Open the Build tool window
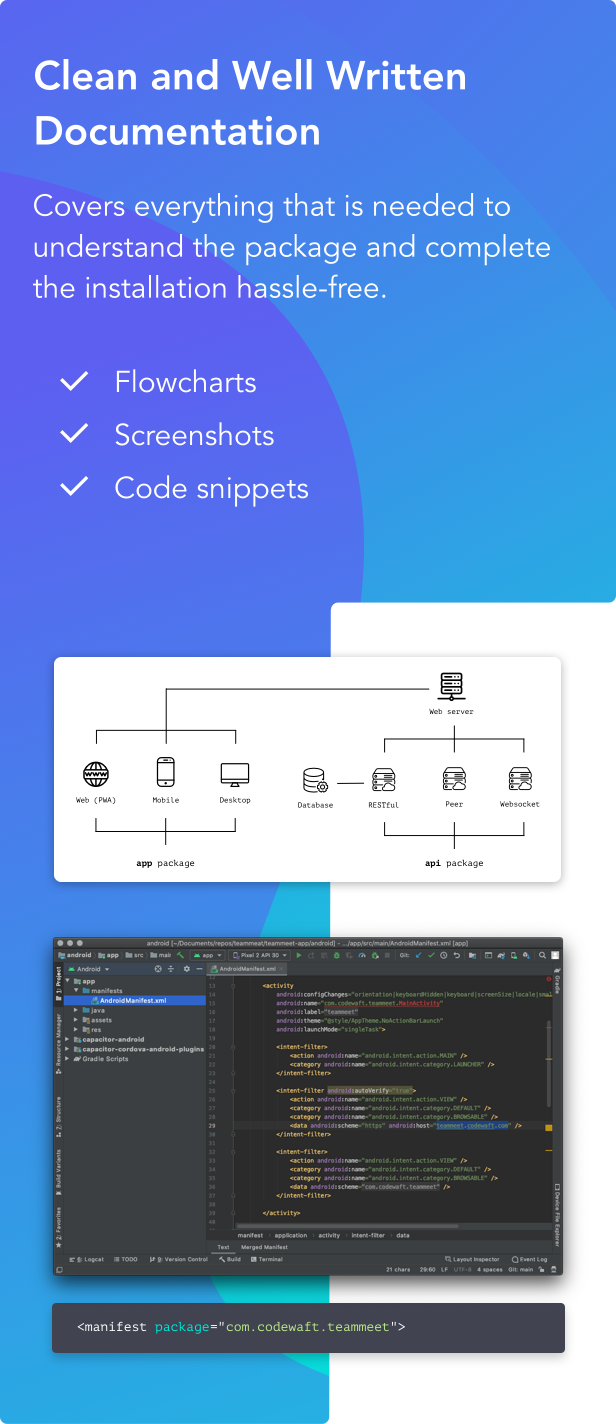The image size is (616, 1424). click(x=230, y=1259)
